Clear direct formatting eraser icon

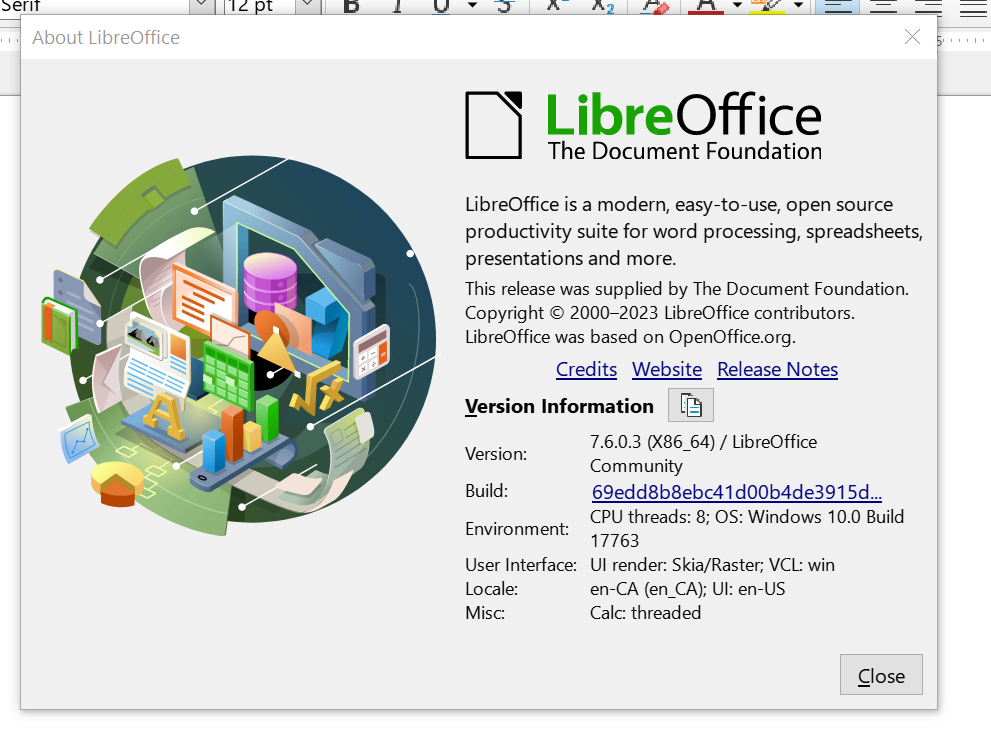655,6
